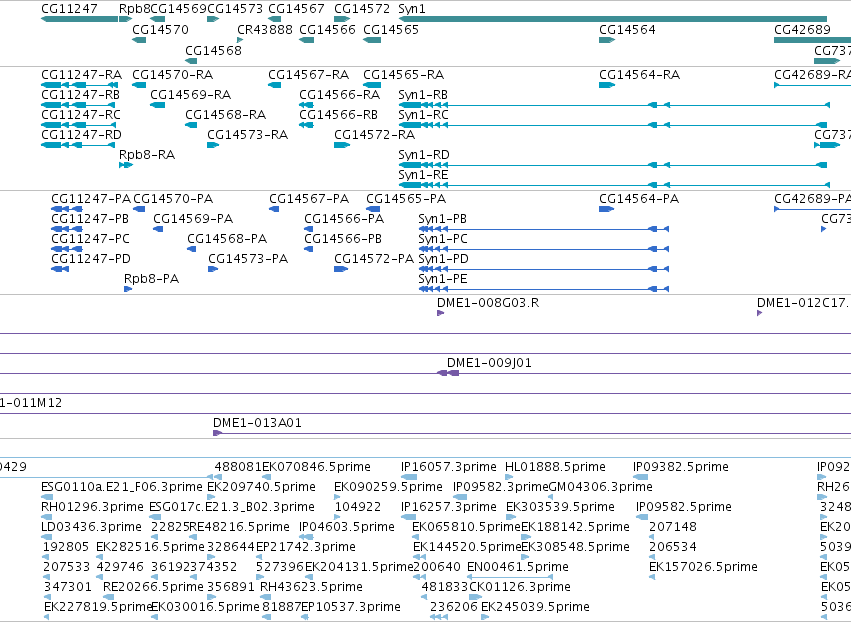This screenshot has height=622, width=851.
Task: Open the Rpb8-RA transcript label
Action: [147, 155]
